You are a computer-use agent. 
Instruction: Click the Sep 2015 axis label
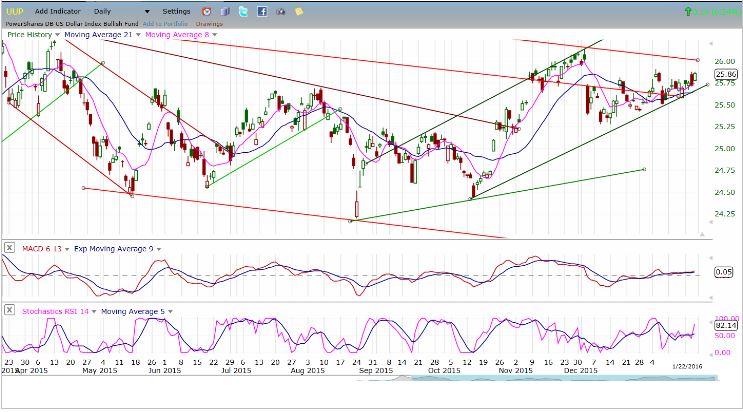(376, 370)
